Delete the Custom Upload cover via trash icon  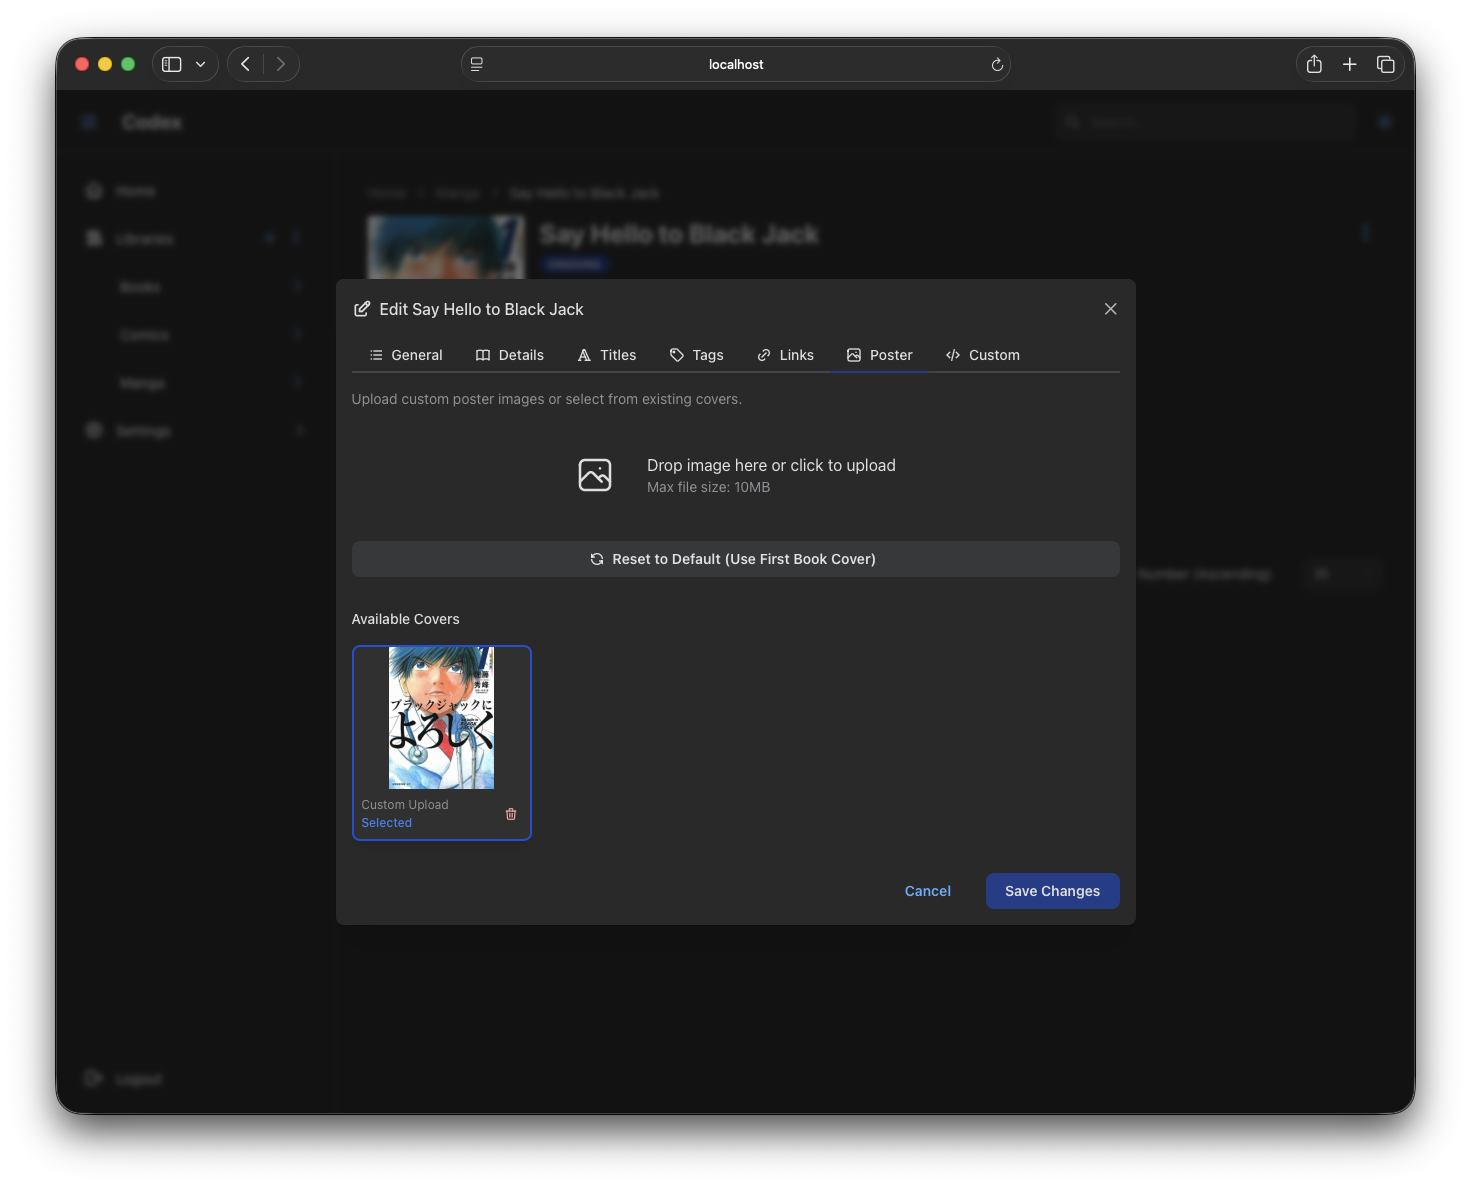point(511,814)
